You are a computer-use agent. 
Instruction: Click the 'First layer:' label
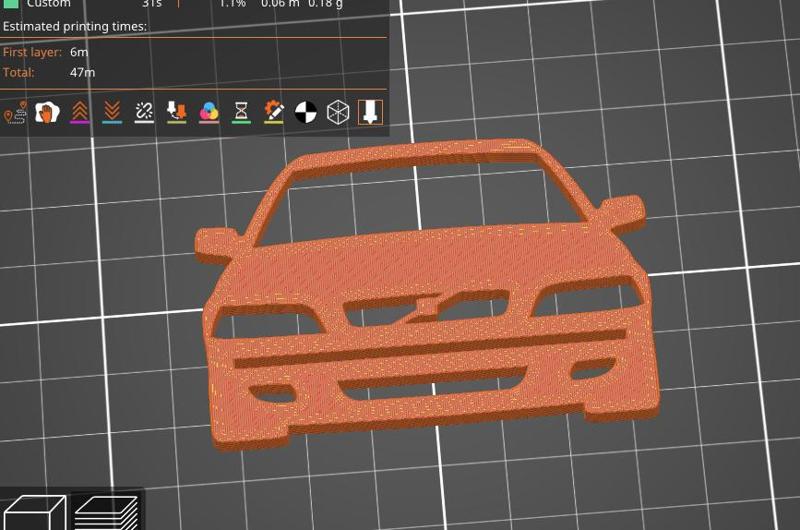click(x=32, y=52)
